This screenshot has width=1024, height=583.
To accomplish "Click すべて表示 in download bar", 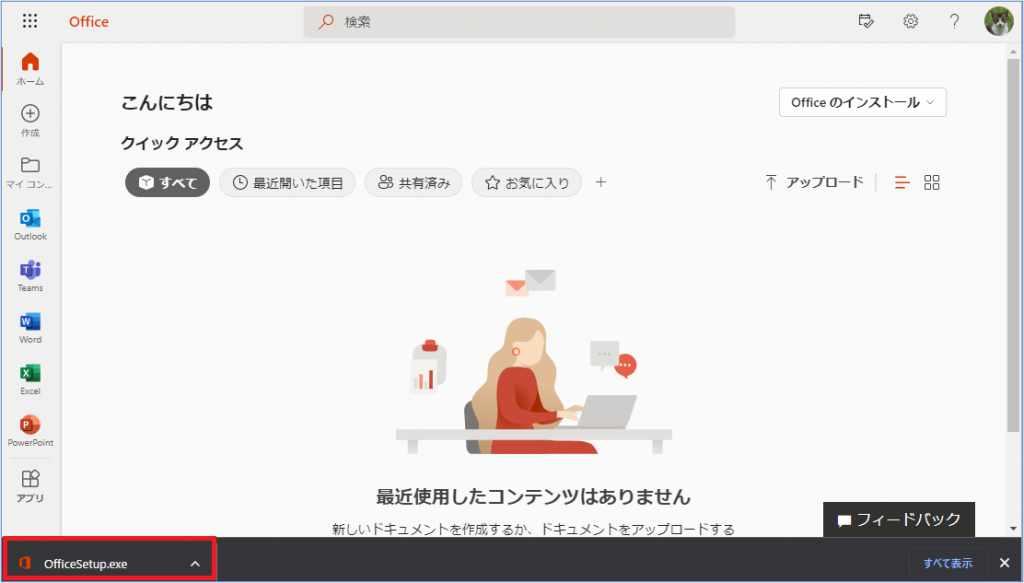I will [948, 563].
